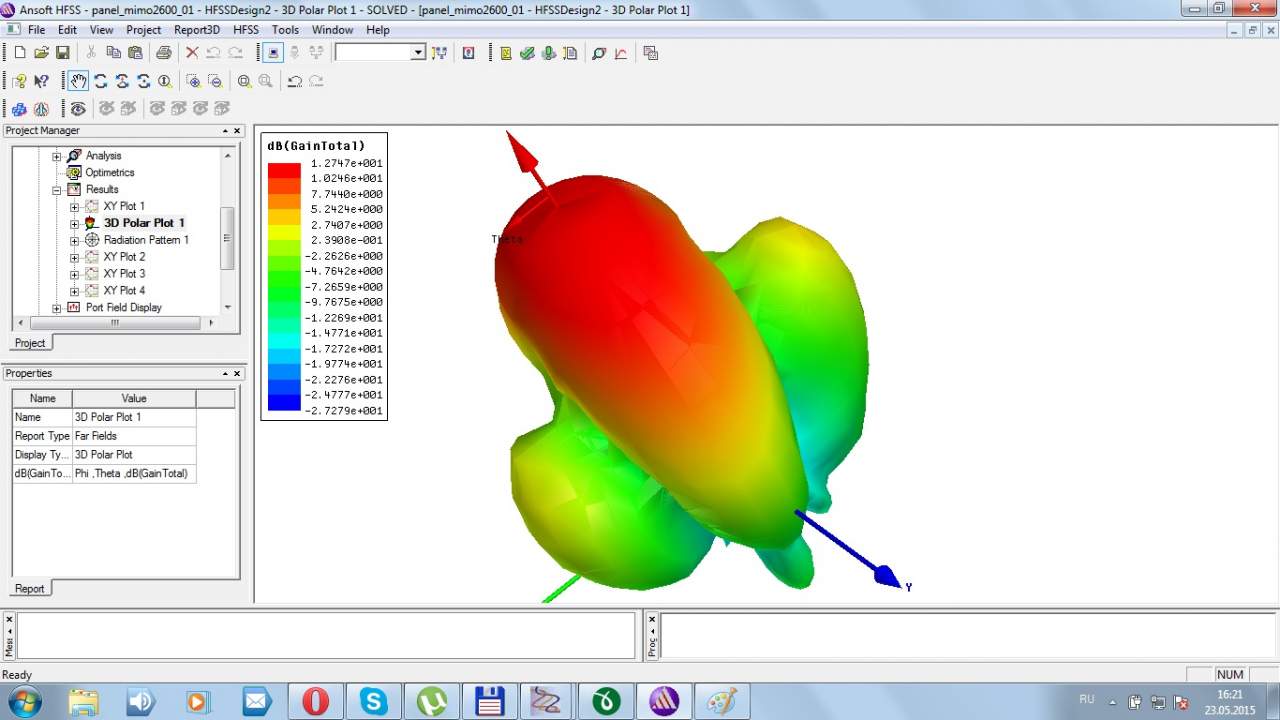Open the Tools menu
The height and width of the screenshot is (720, 1280).
point(285,30)
